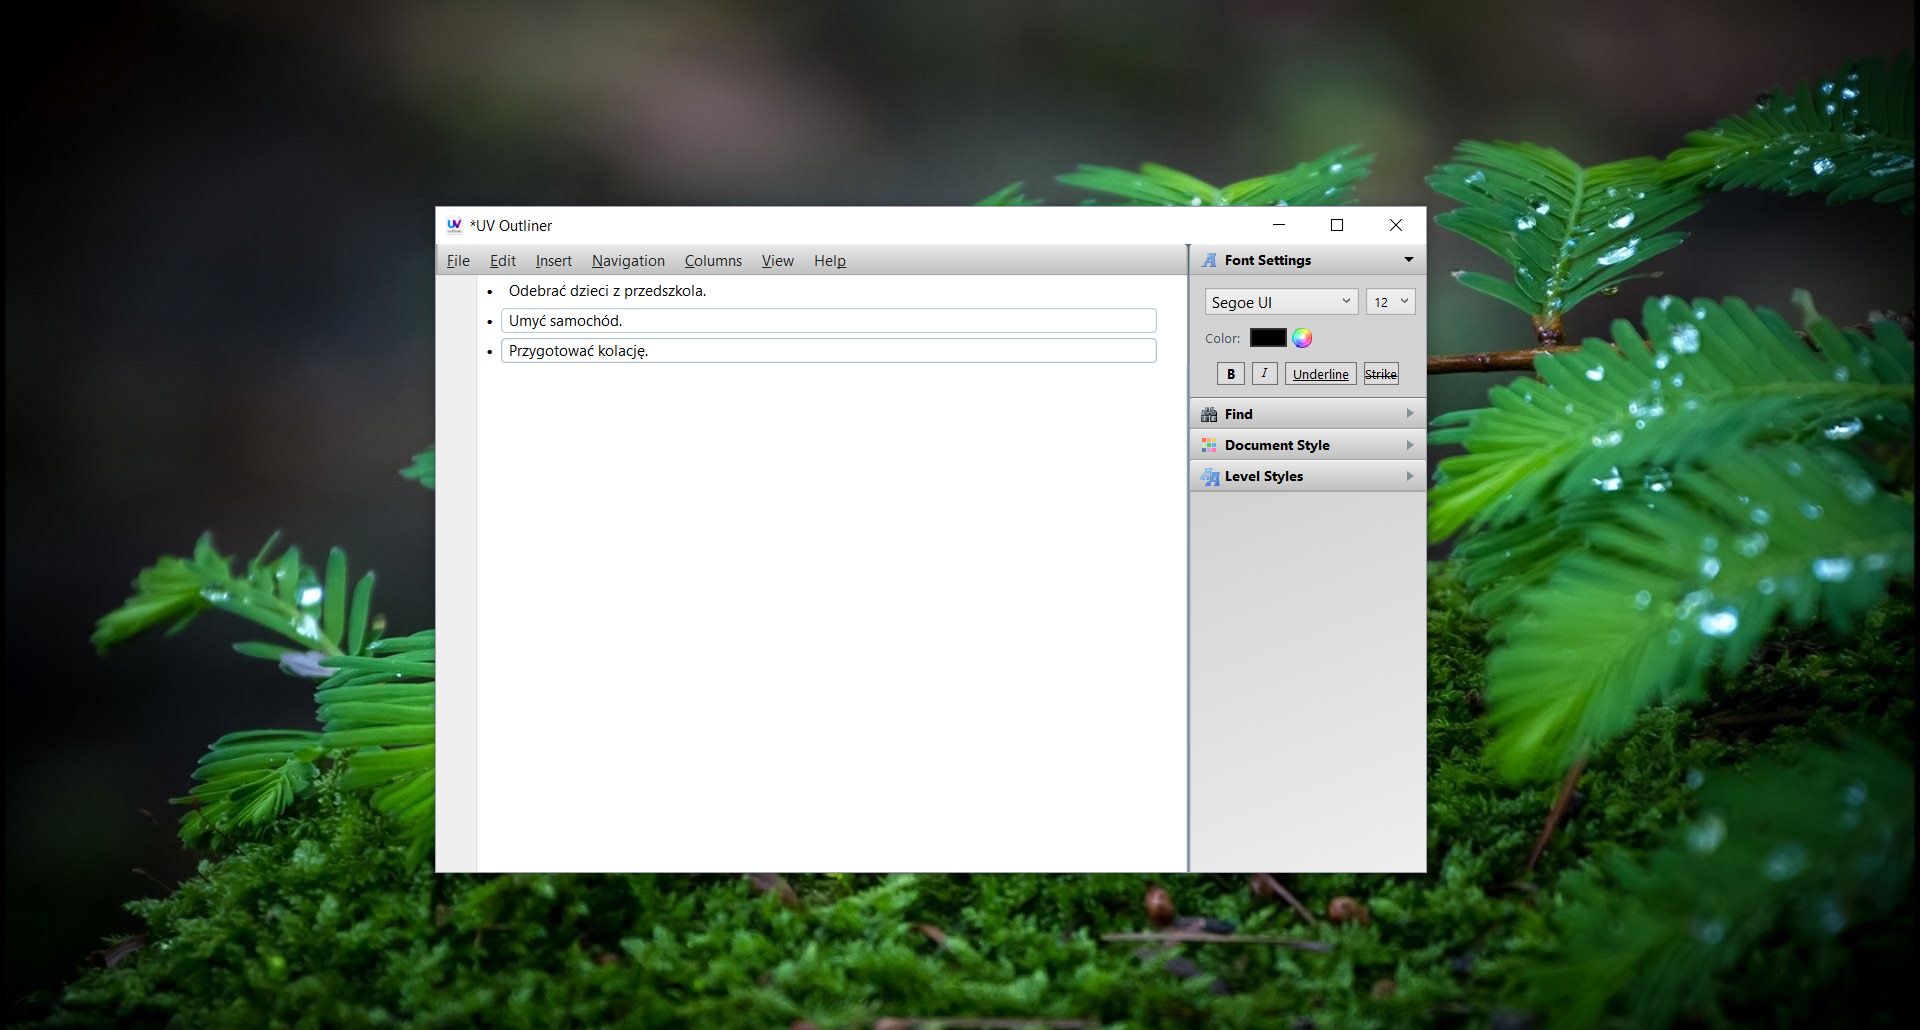Apply Underline formatting

coord(1320,373)
